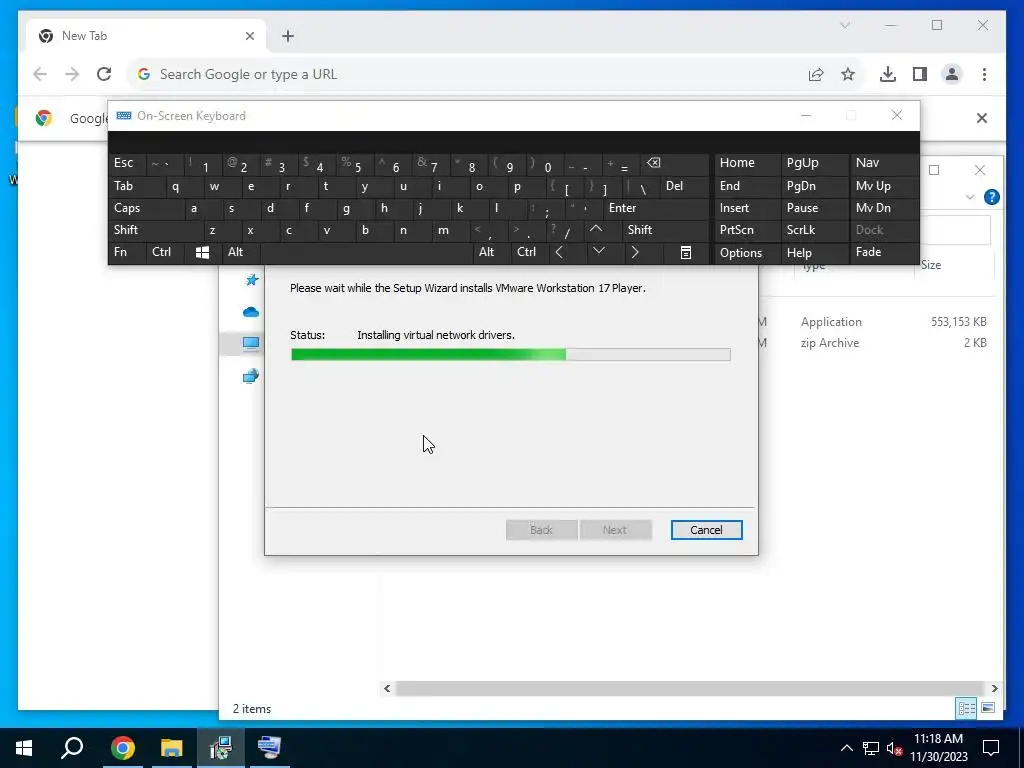This screenshot has width=1024, height=768.
Task: Toggle right Alt key on On-Screen Keyboard
Action: click(491, 252)
